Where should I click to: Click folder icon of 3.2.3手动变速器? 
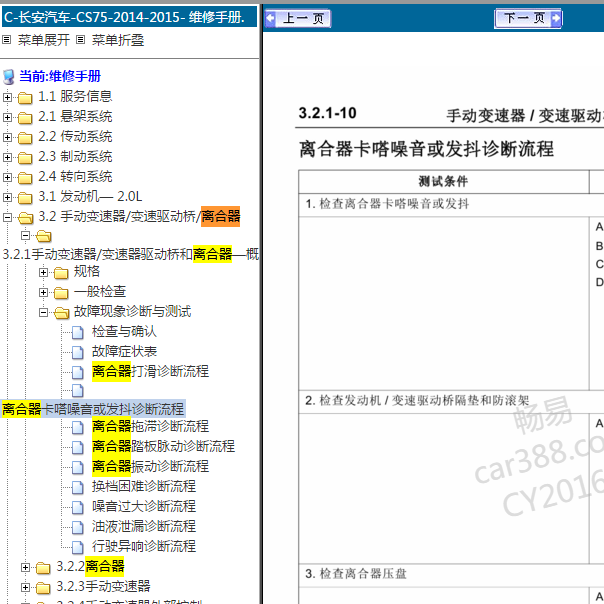click(43, 588)
